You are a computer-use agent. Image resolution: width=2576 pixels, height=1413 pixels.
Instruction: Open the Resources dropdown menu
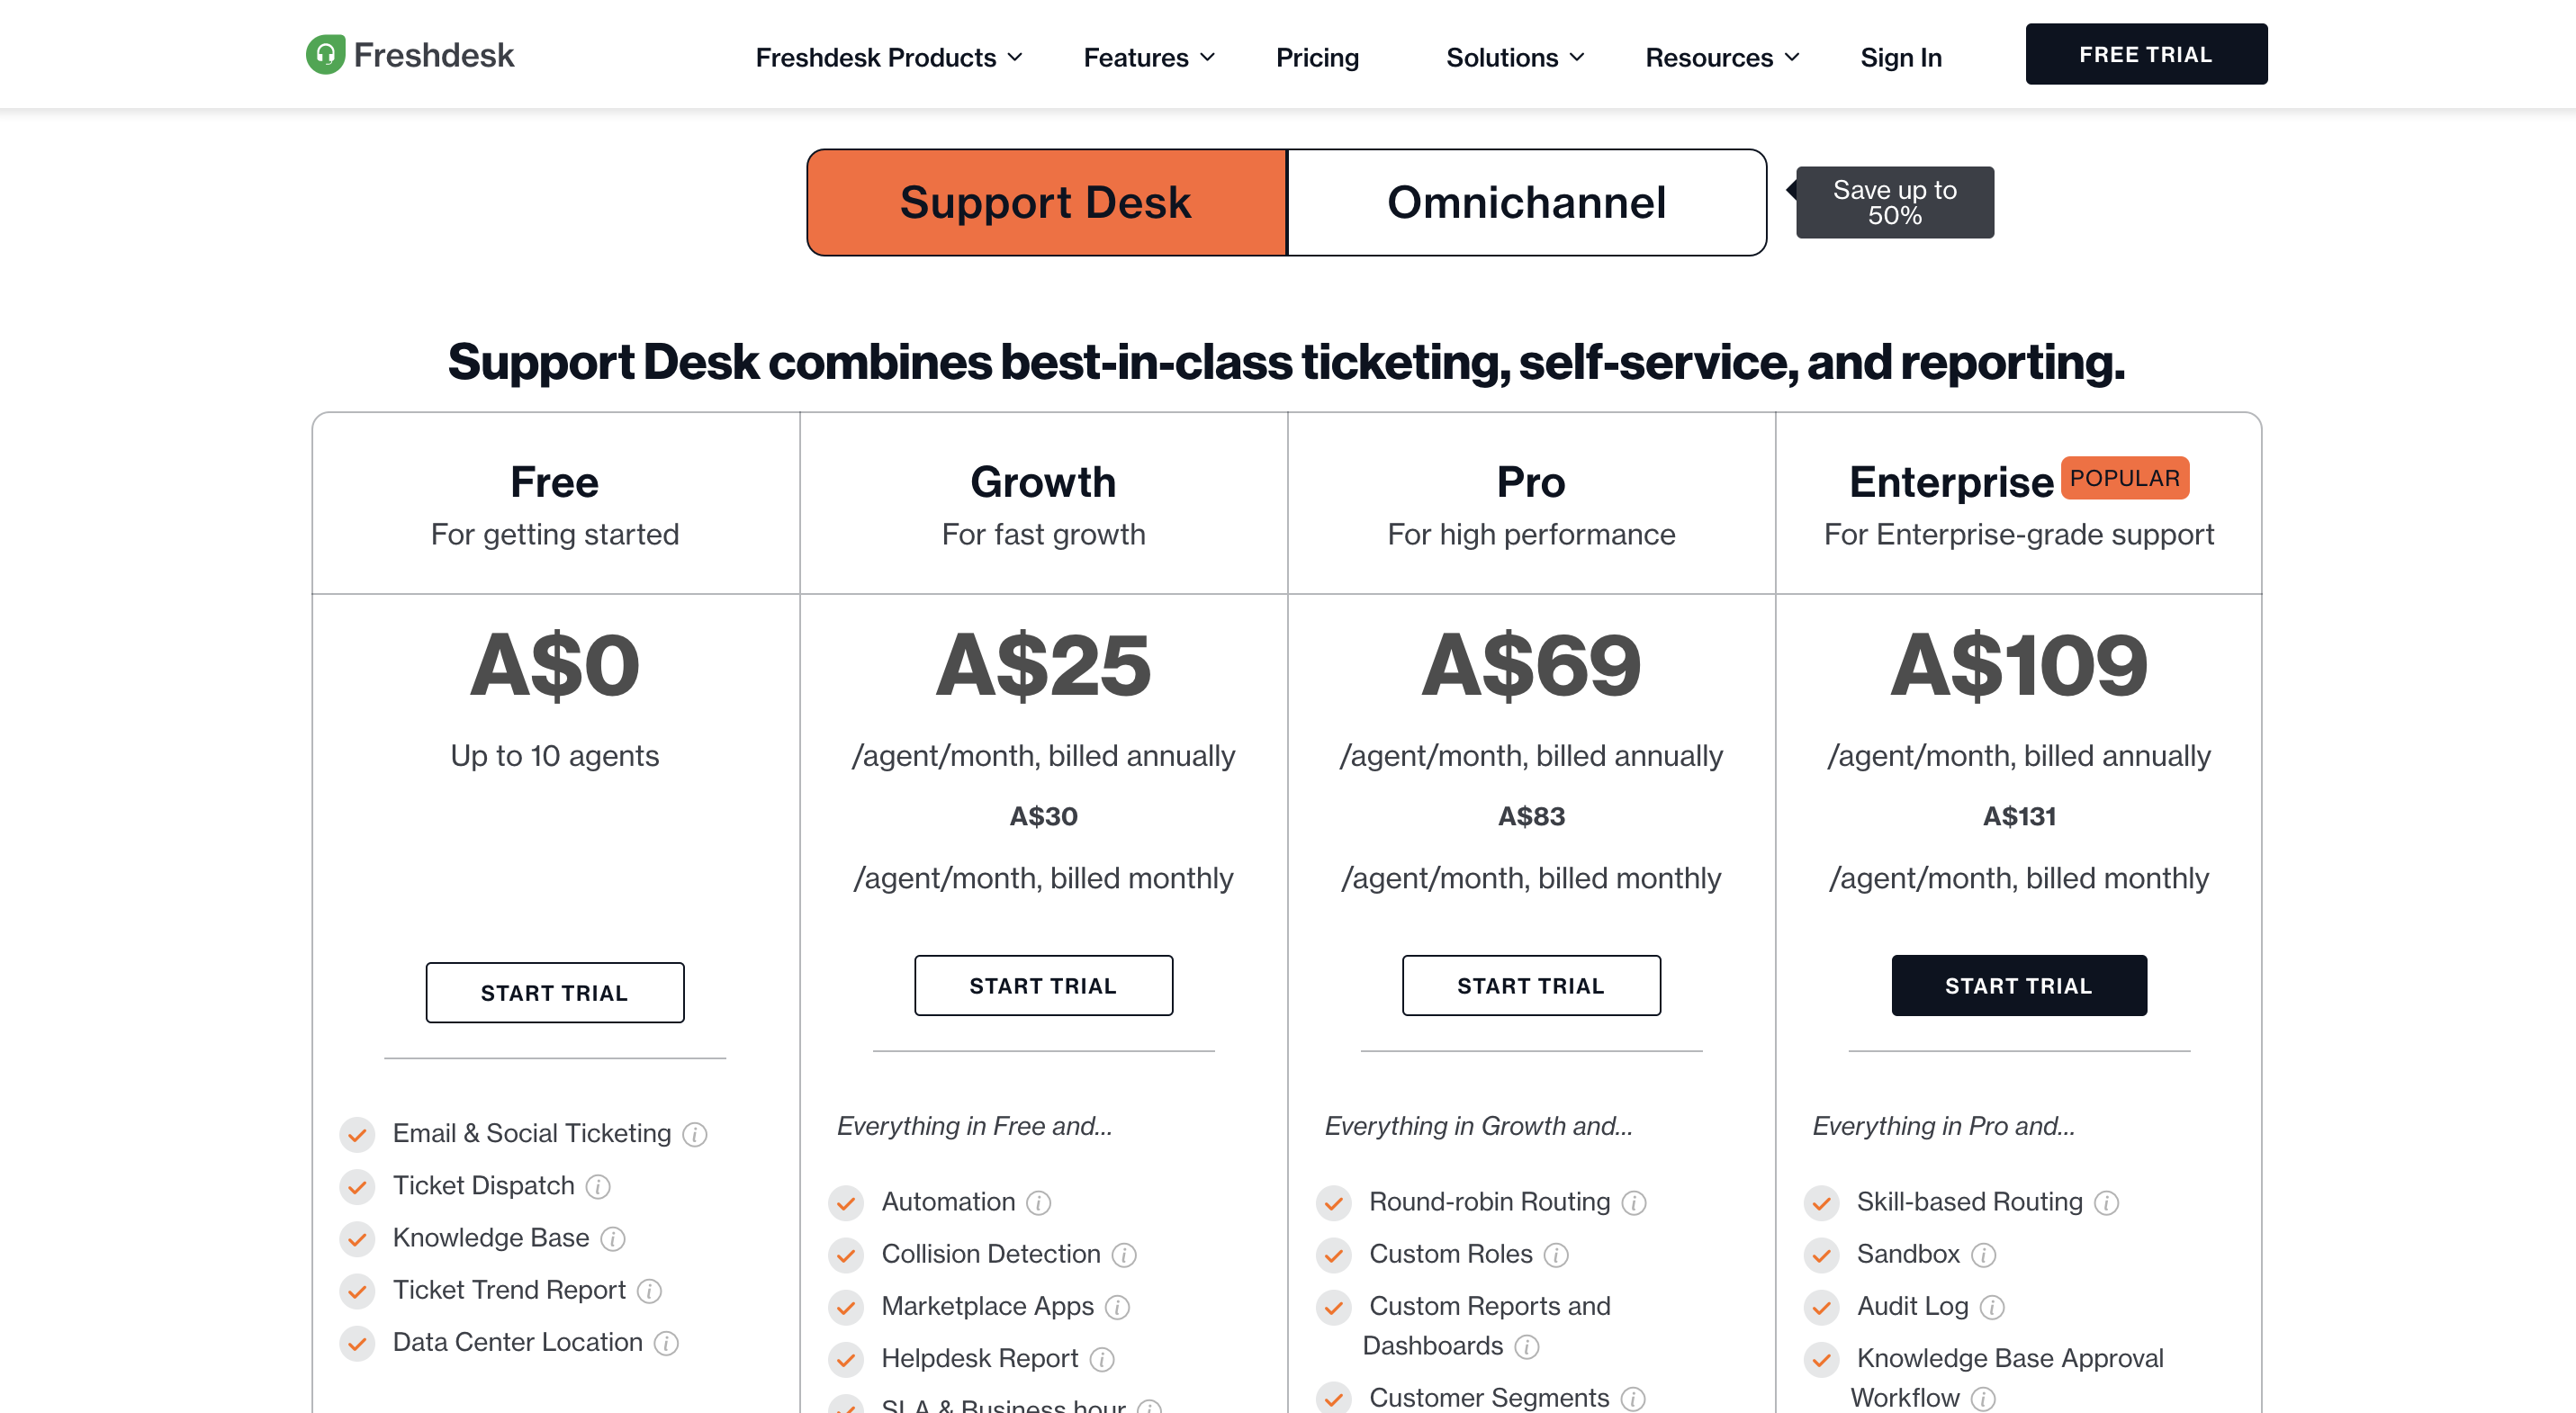click(x=1722, y=57)
